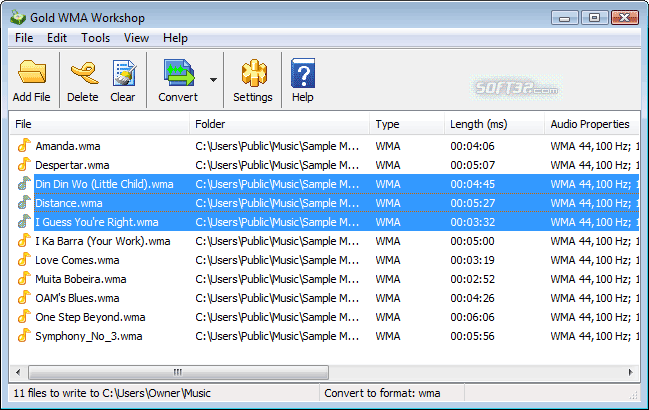The image size is (649, 410).
Task: Open the Tools menu
Action: (x=95, y=38)
